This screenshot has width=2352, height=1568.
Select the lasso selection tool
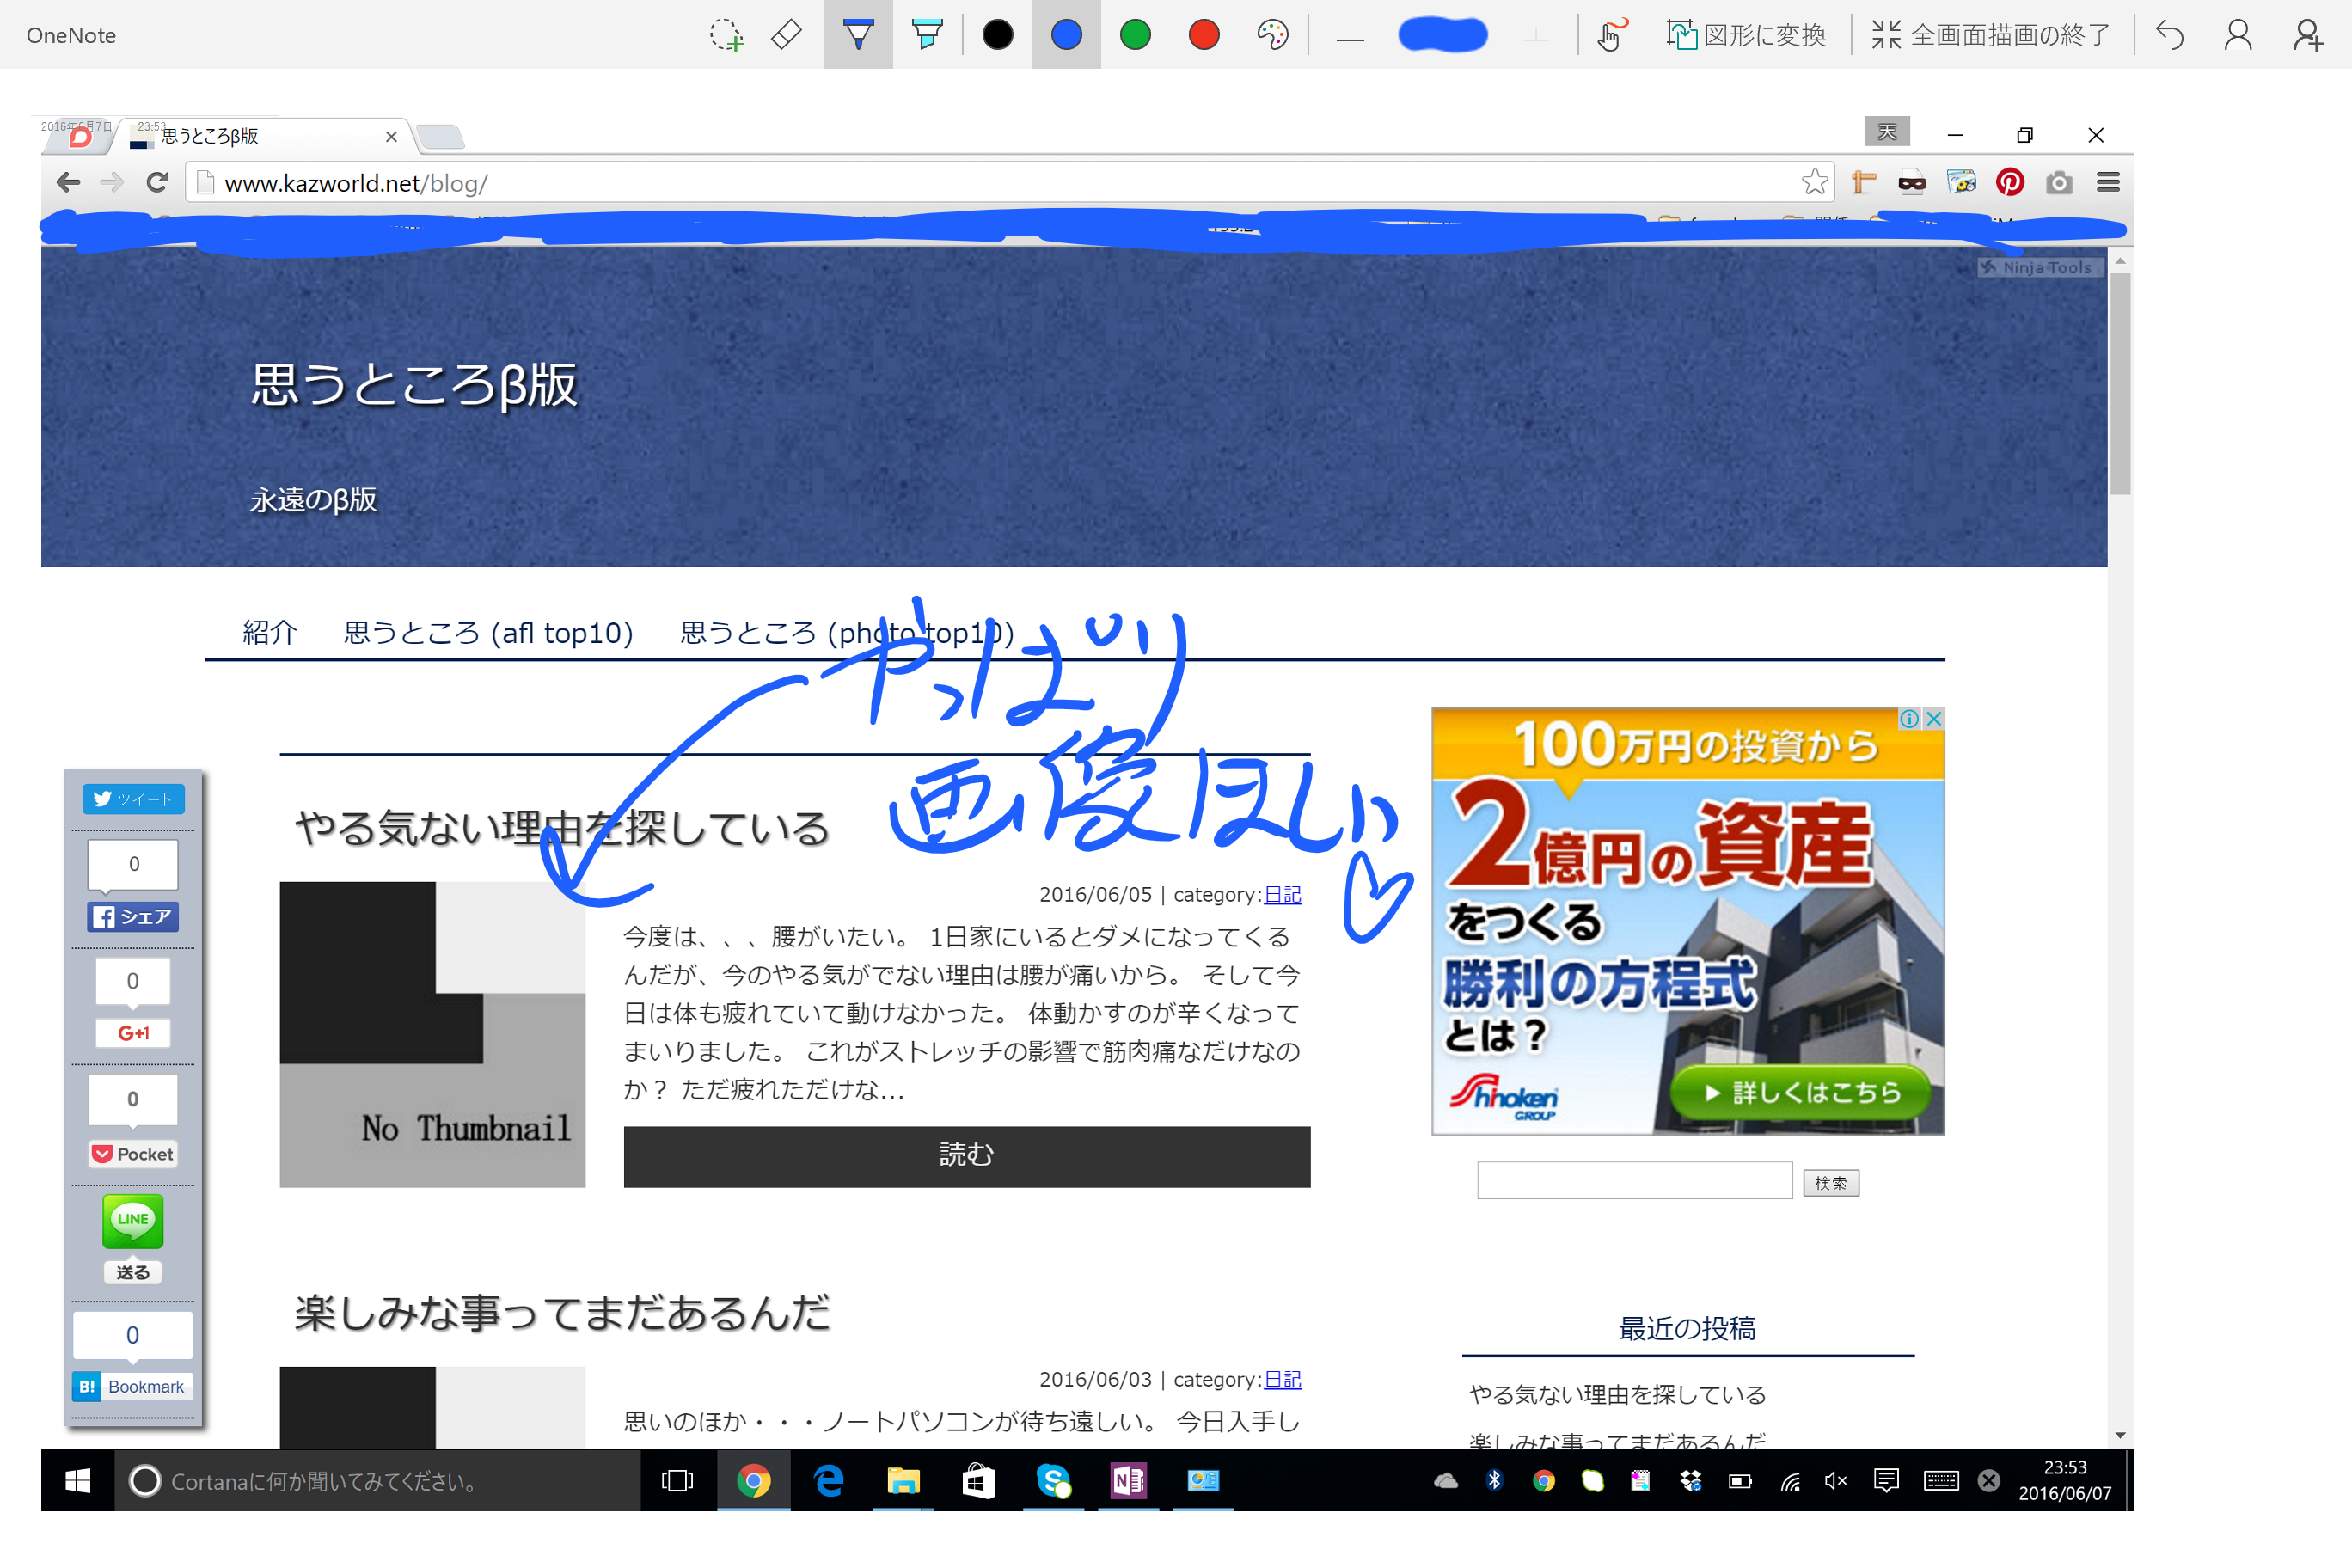tap(727, 35)
